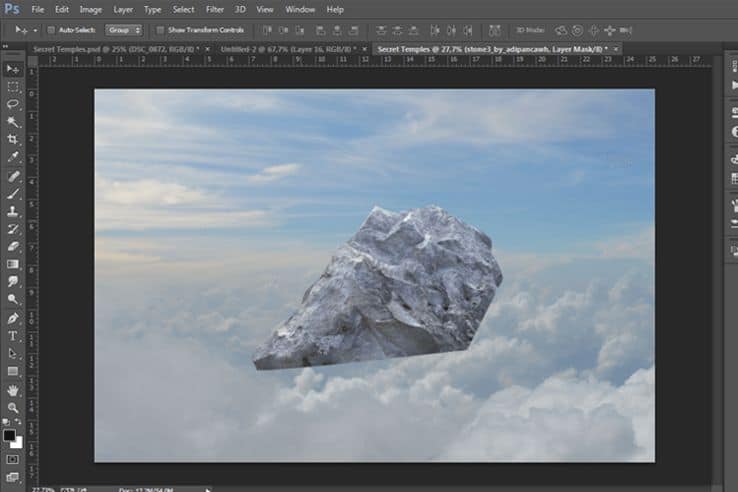Image resolution: width=738 pixels, height=492 pixels.
Task: Select the Crop tool
Action: pos(13,139)
